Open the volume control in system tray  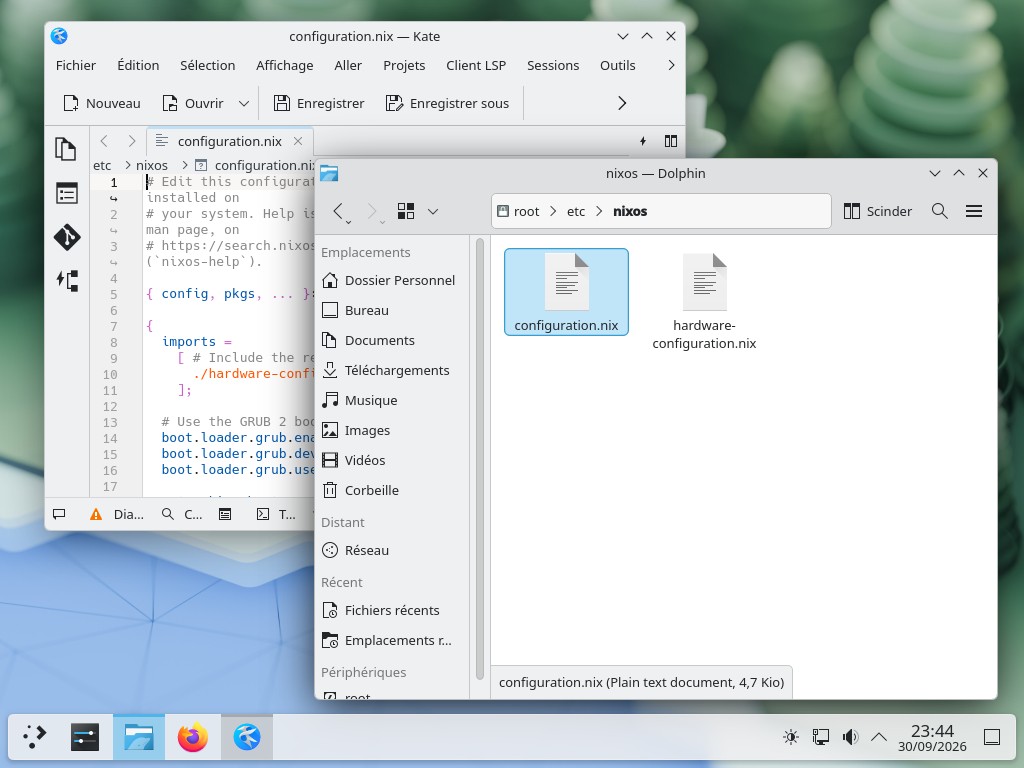850,737
